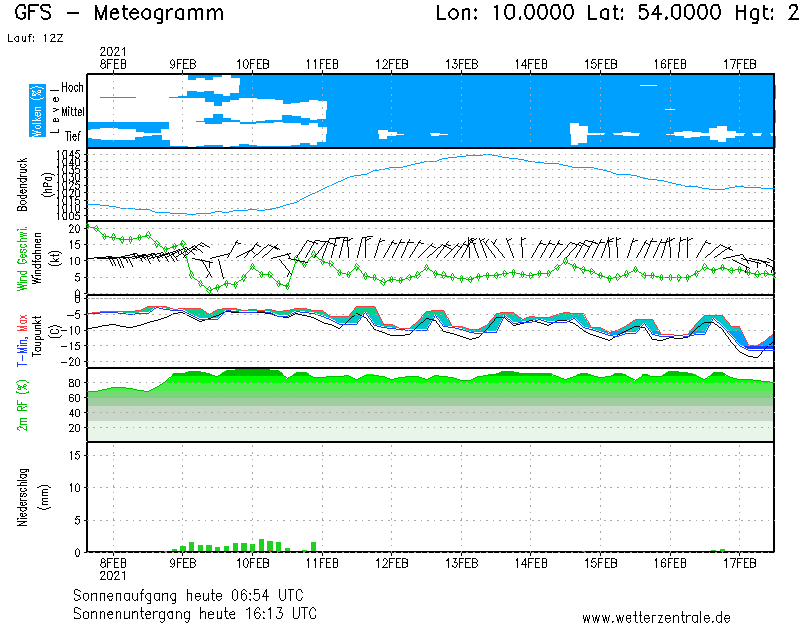Click the 2m RF (%) humidity label
This screenshot has width=800, height=625.
20,403
